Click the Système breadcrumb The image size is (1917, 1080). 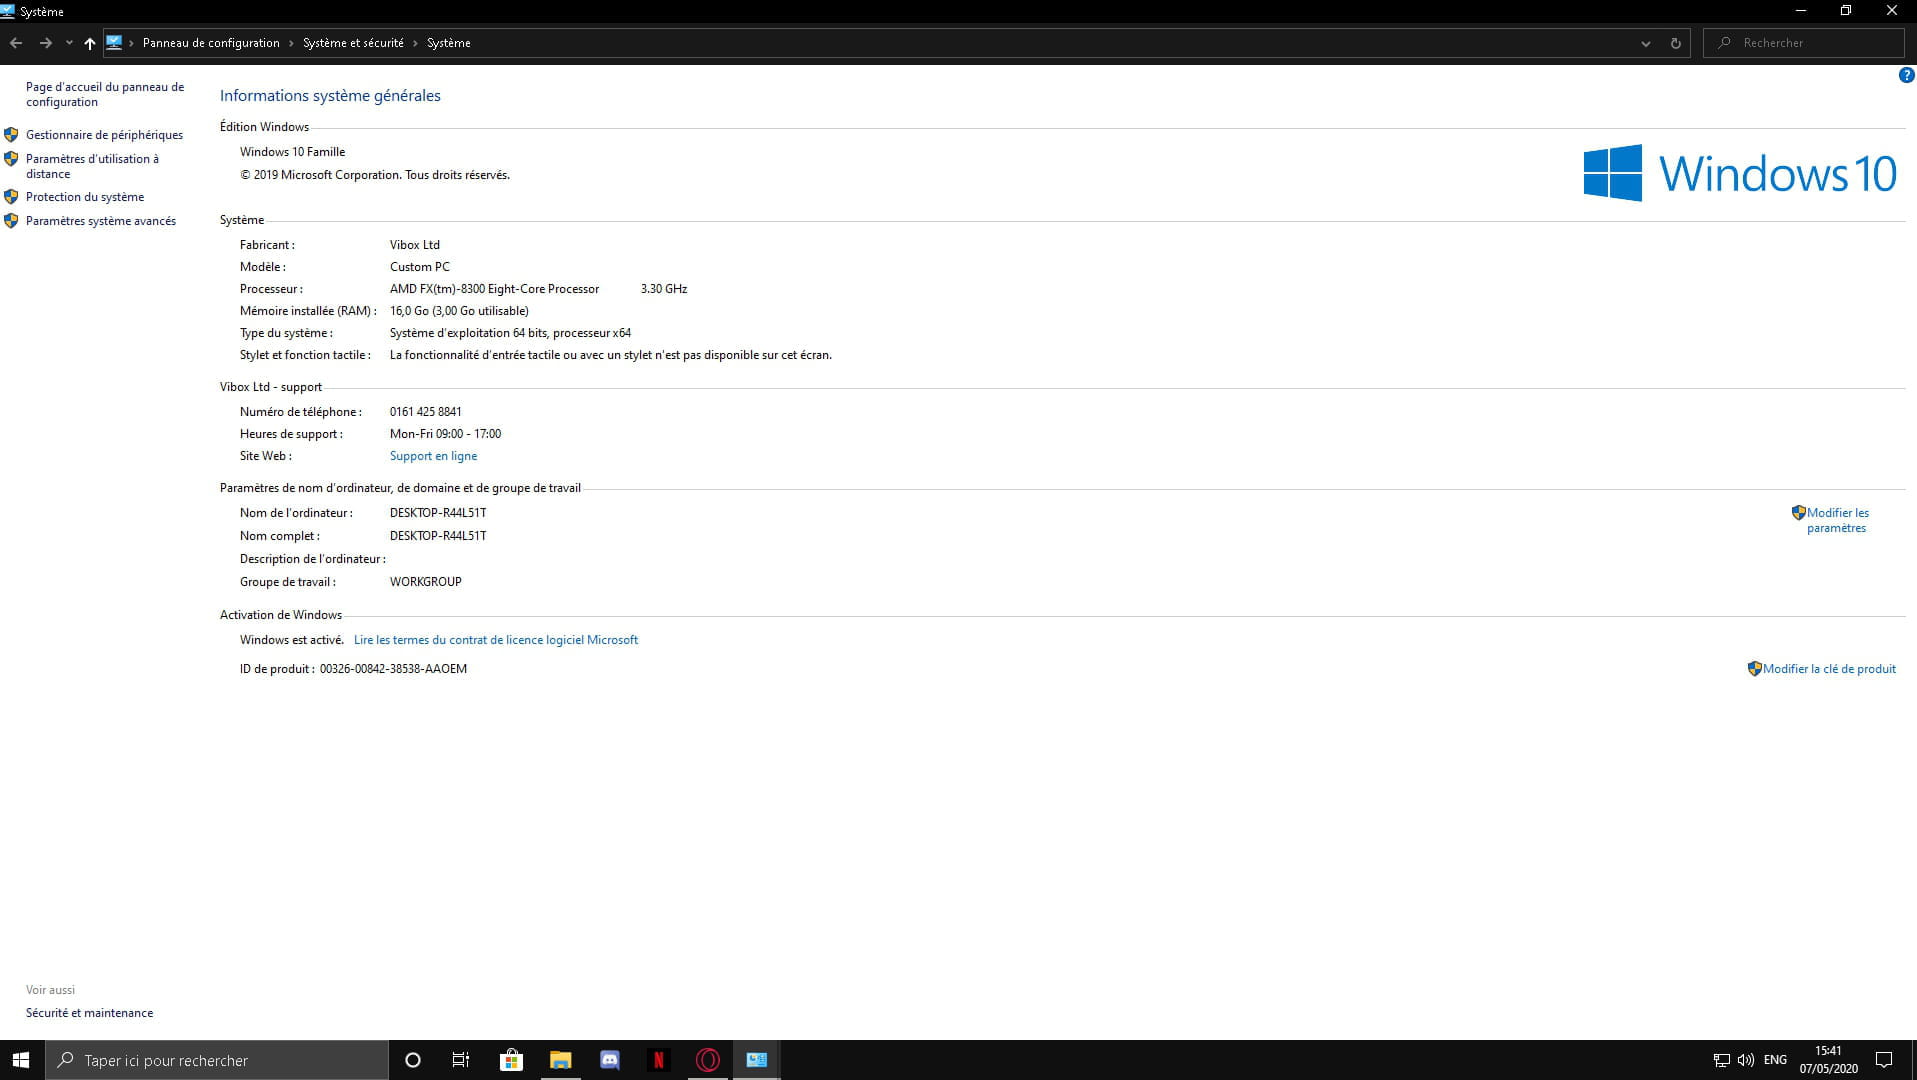(448, 43)
